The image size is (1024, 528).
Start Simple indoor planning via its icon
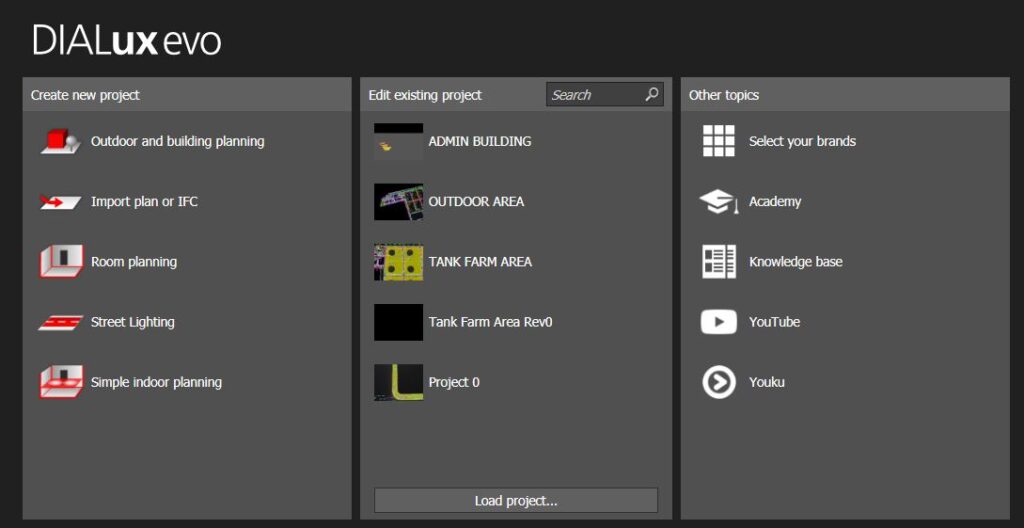click(x=60, y=382)
